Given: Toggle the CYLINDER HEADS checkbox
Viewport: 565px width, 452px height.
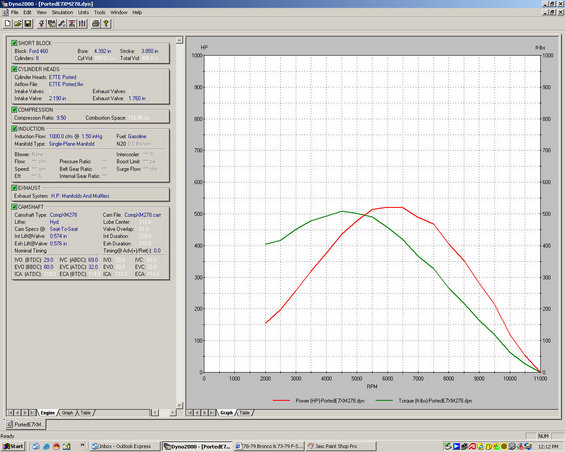Looking at the screenshot, I should 14,69.
